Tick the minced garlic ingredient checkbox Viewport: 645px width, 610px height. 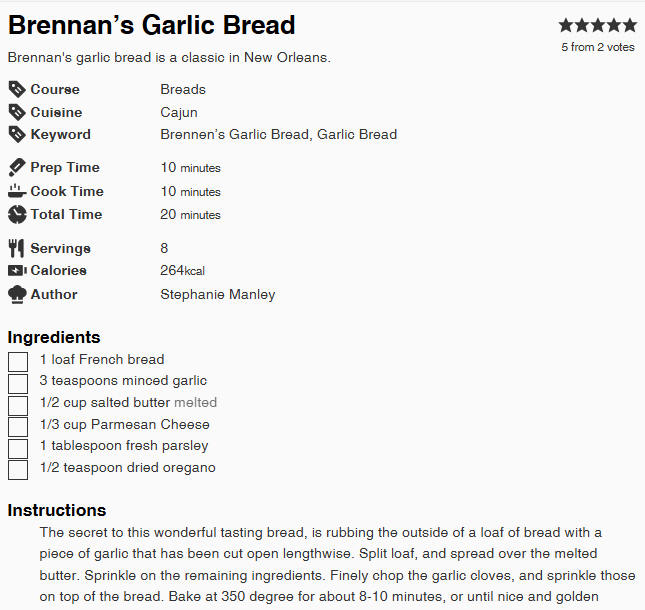(x=18, y=383)
